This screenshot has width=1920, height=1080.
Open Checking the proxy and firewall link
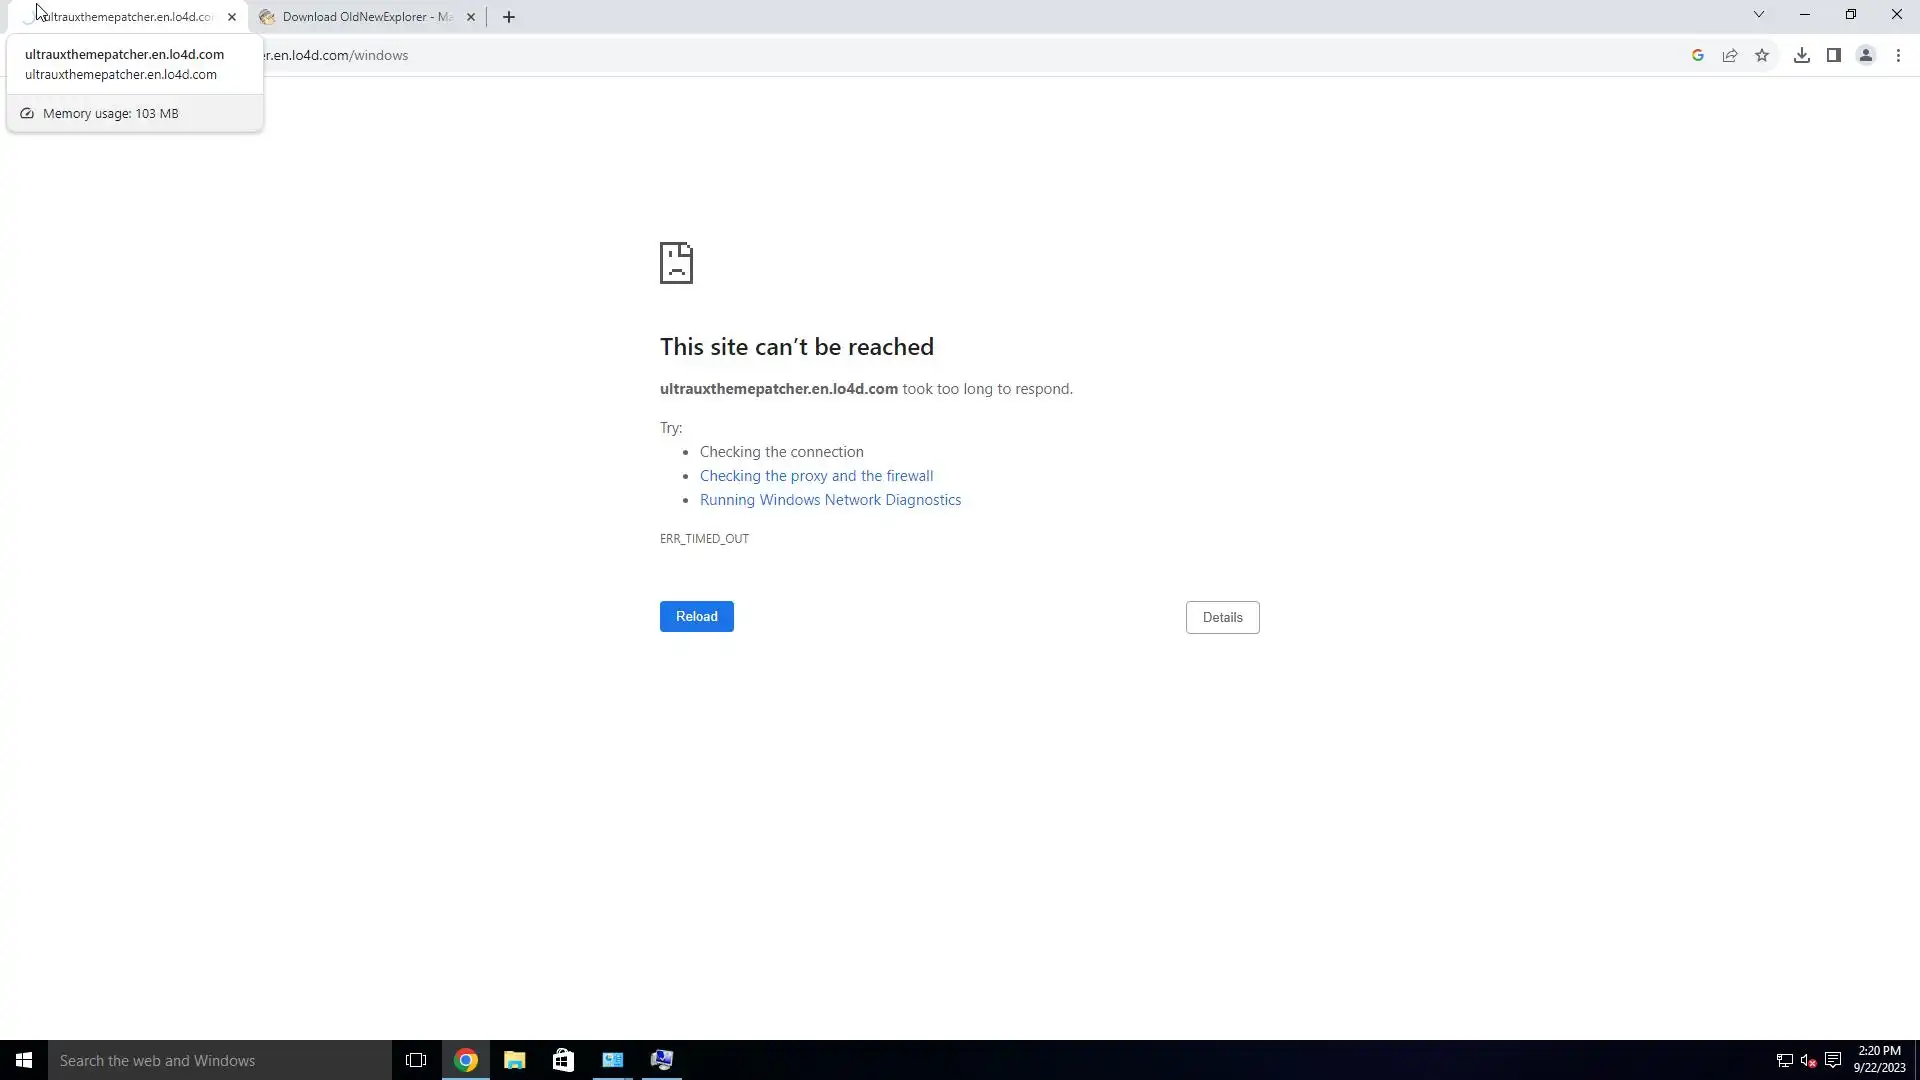816,476
